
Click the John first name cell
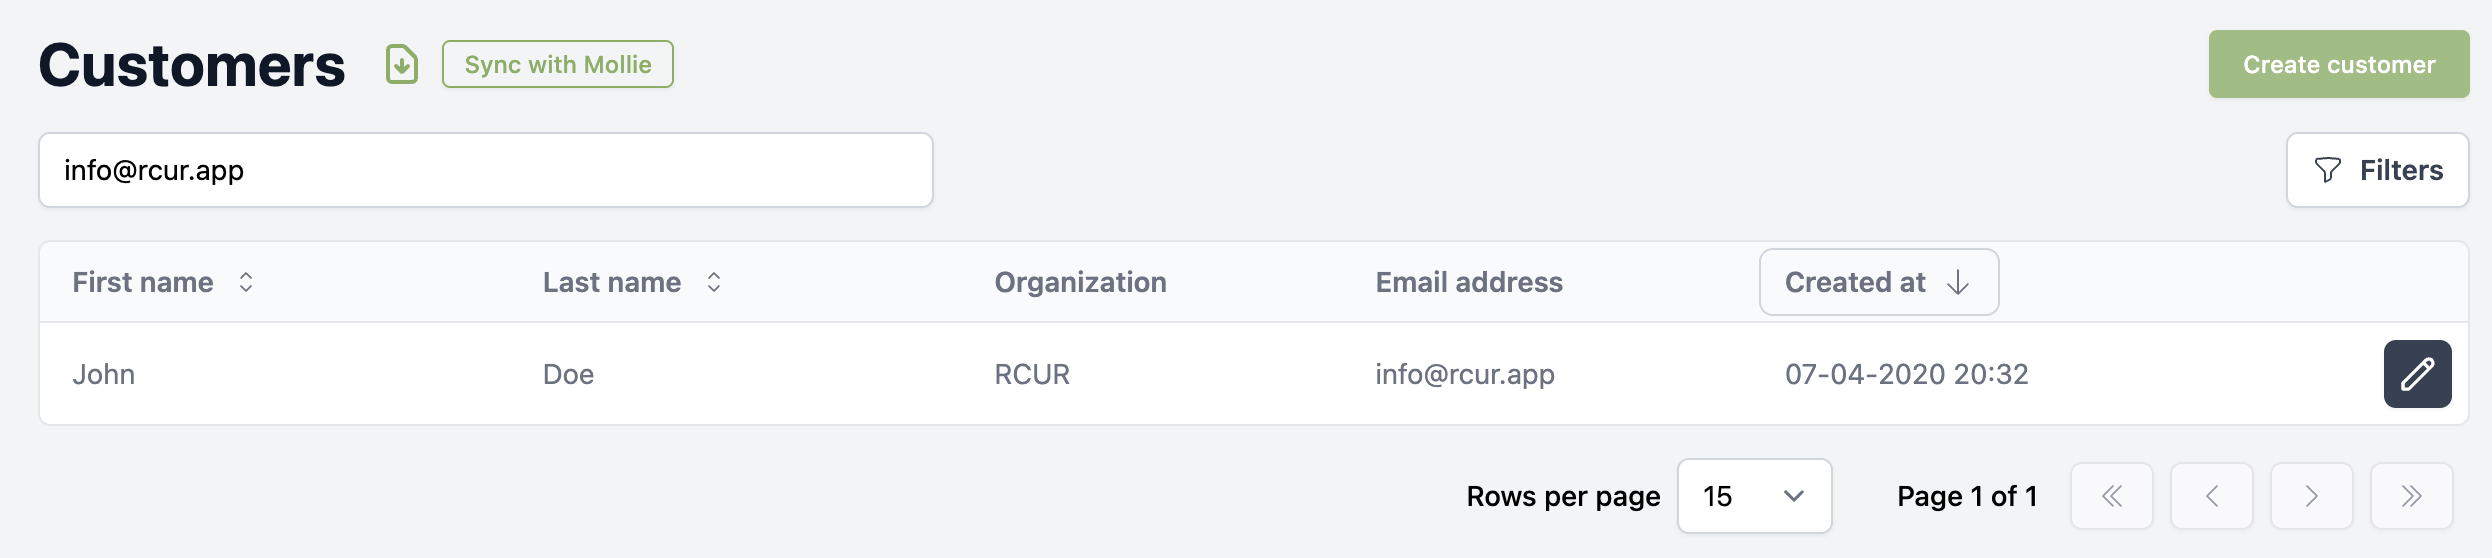(104, 374)
